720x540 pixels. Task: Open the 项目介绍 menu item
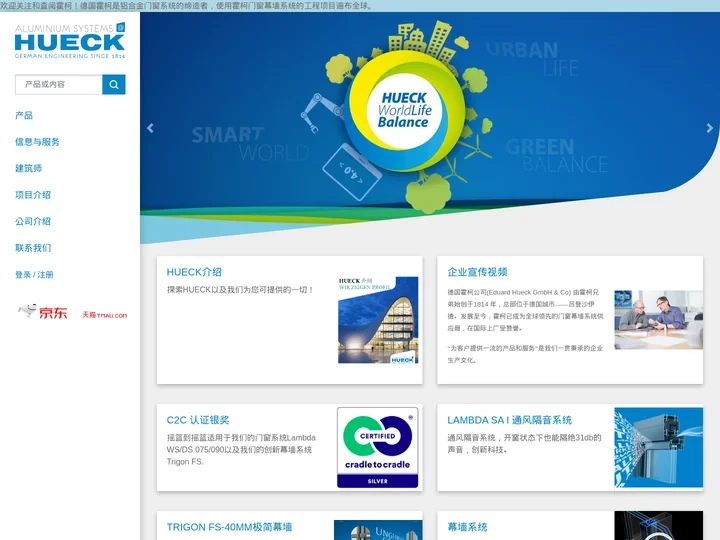33,195
